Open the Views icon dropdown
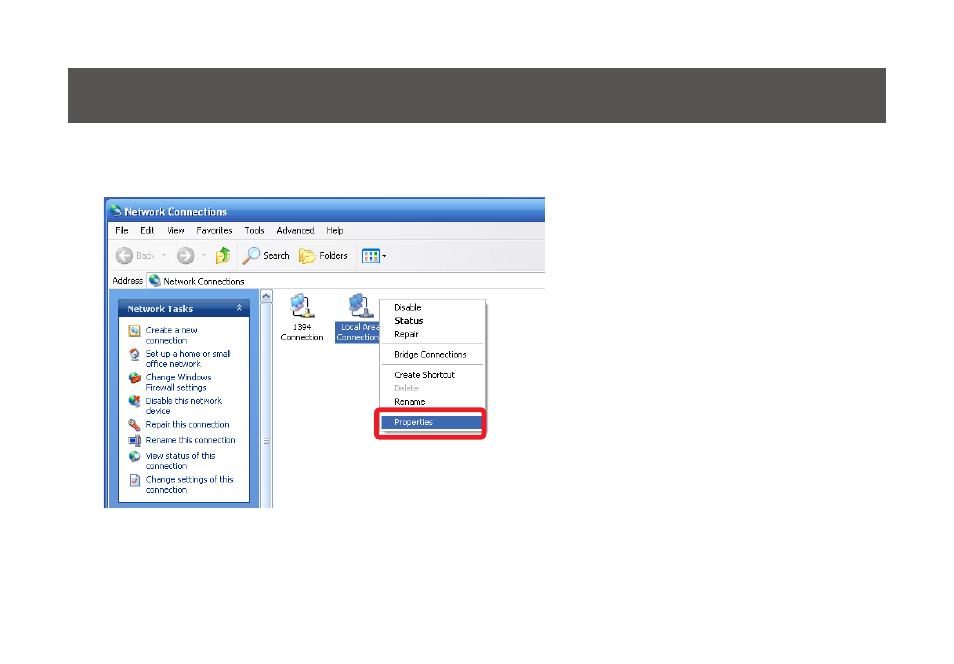Viewport: 954px width, 664px height. coord(374,256)
